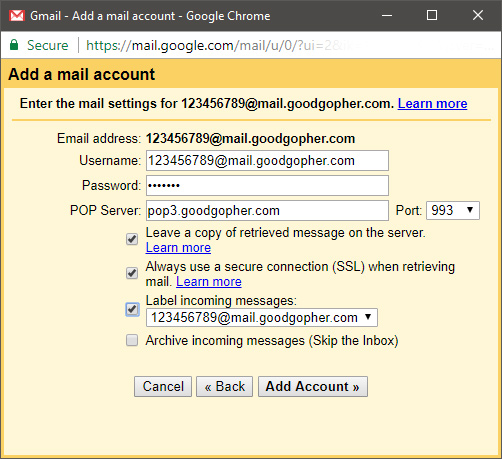The height and width of the screenshot is (459, 502).
Task: Click the Add Account button
Action: [313, 387]
